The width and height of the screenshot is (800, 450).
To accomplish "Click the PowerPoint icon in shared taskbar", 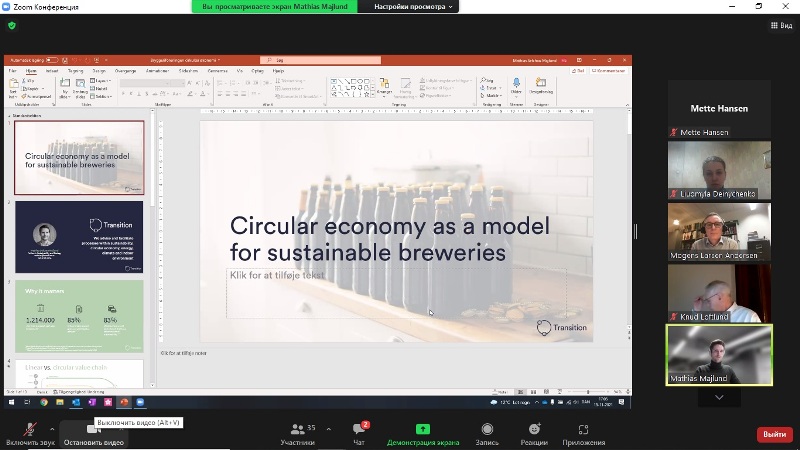I will [125, 402].
